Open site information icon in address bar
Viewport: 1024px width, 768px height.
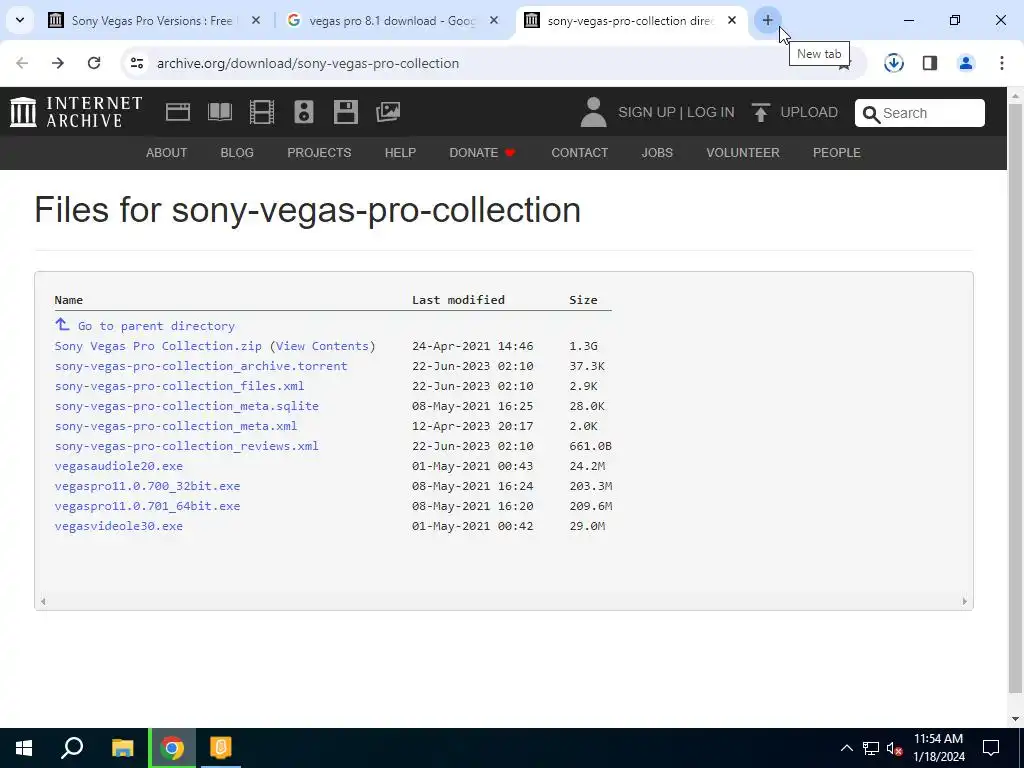pos(137,63)
